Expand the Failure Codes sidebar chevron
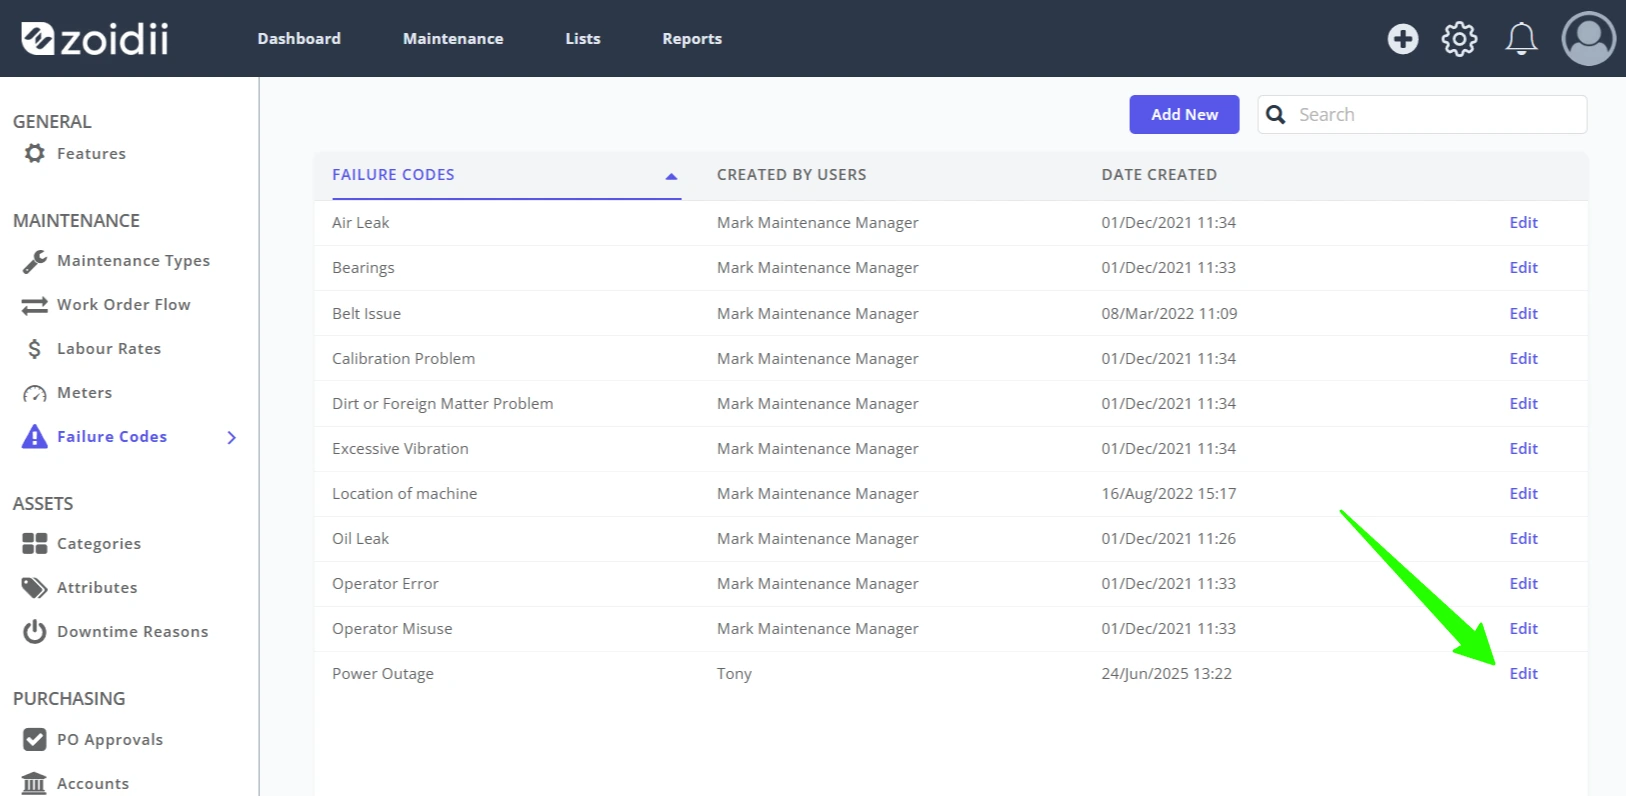This screenshot has height=796, width=1626. [x=232, y=437]
